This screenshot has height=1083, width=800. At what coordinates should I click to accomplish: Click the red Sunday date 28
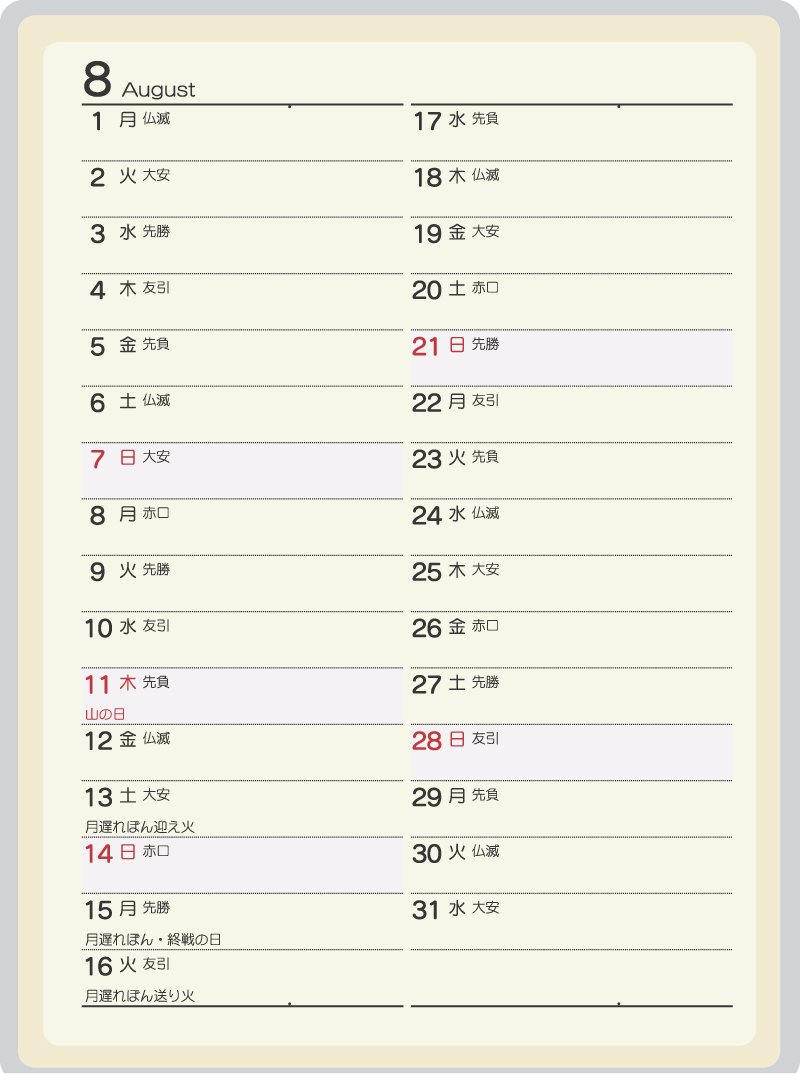click(x=427, y=741)
